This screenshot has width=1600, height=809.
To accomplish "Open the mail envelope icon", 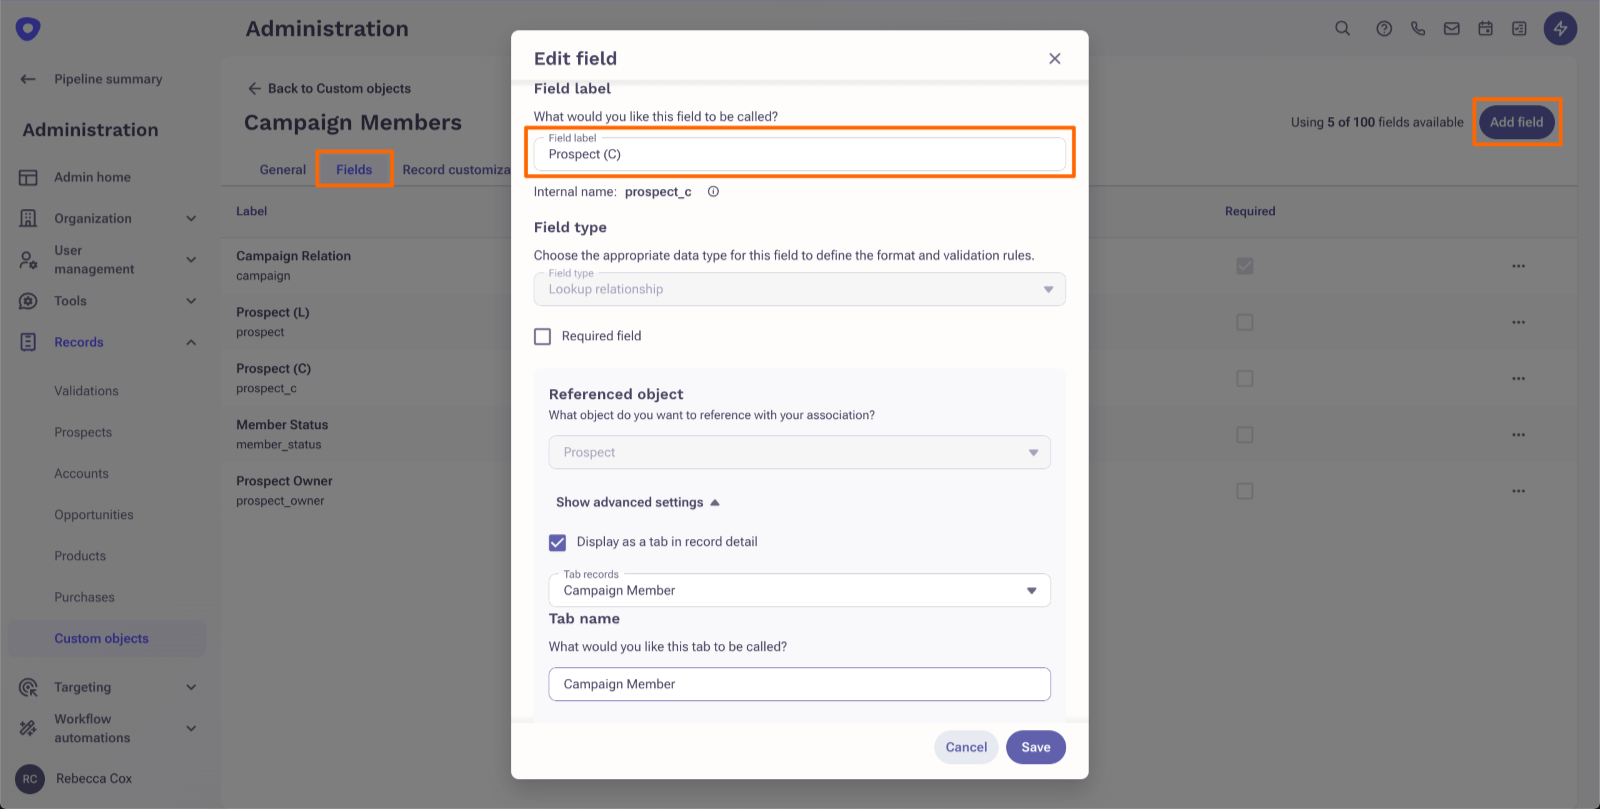I will click(1452, 29).
